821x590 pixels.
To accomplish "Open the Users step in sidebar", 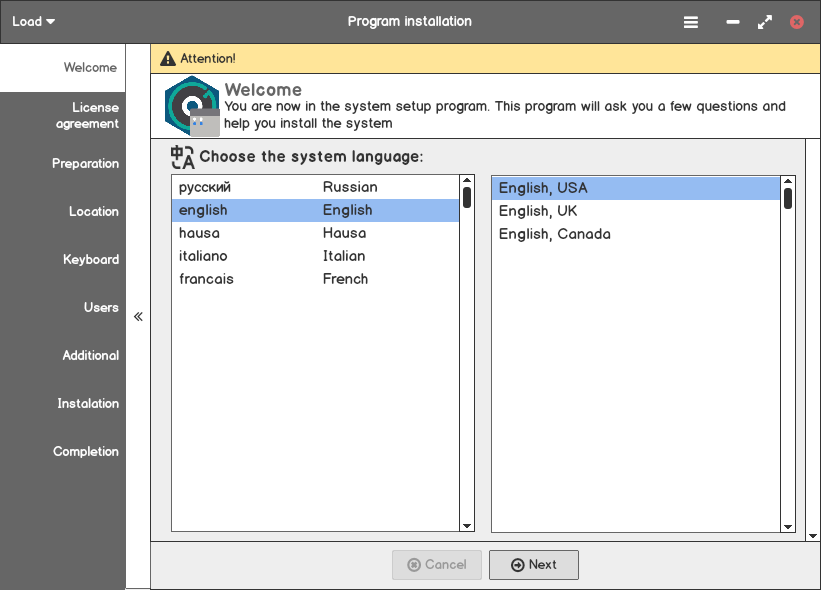I will (x=101, y=308).
